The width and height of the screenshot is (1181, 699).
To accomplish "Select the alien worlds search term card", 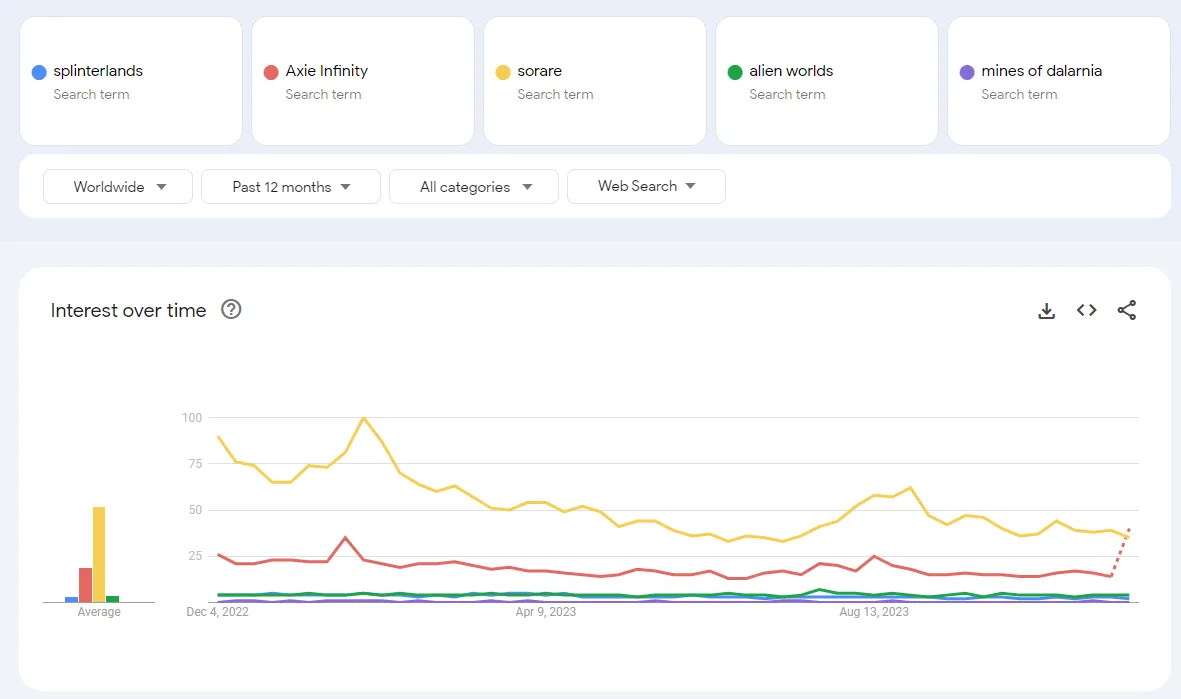I will click(x=827, y=81).
